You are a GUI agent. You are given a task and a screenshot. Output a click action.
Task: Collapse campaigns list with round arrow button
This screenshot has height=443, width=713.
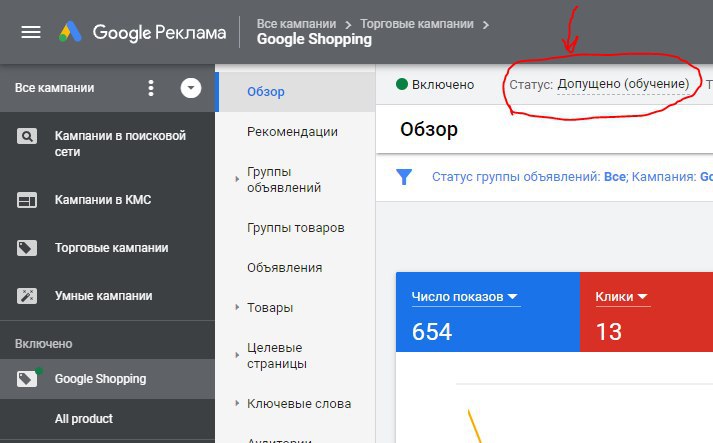pyautogui.click(x=191, y=88)
